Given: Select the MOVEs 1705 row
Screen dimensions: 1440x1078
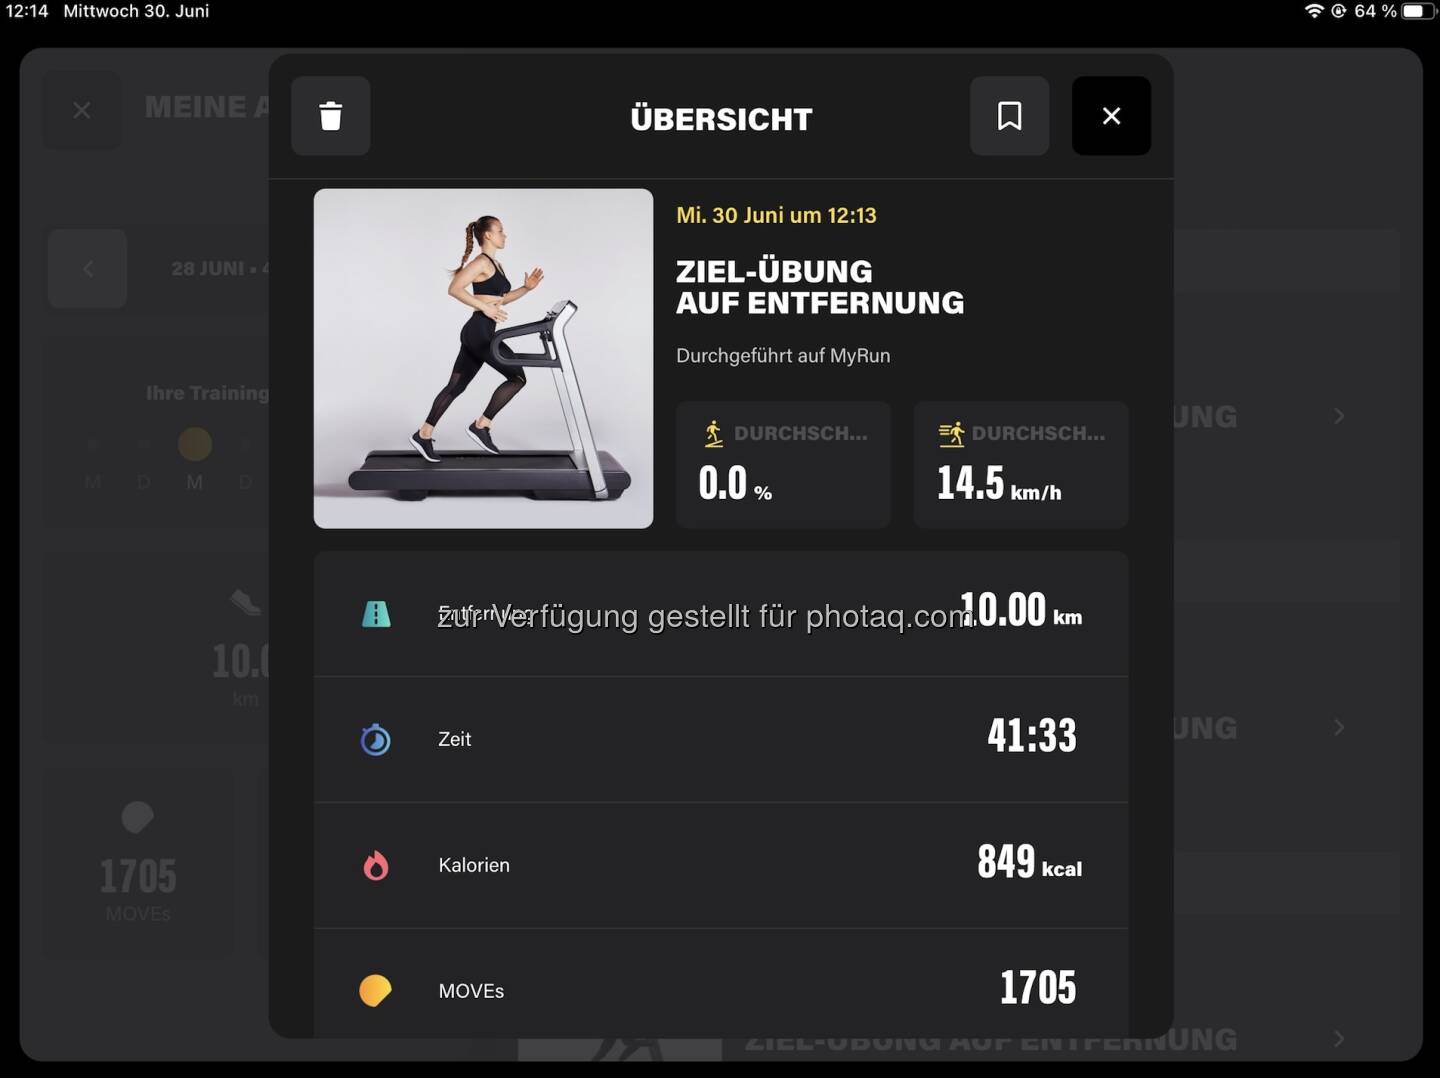Looking at the screenshot, I should 720,988.
